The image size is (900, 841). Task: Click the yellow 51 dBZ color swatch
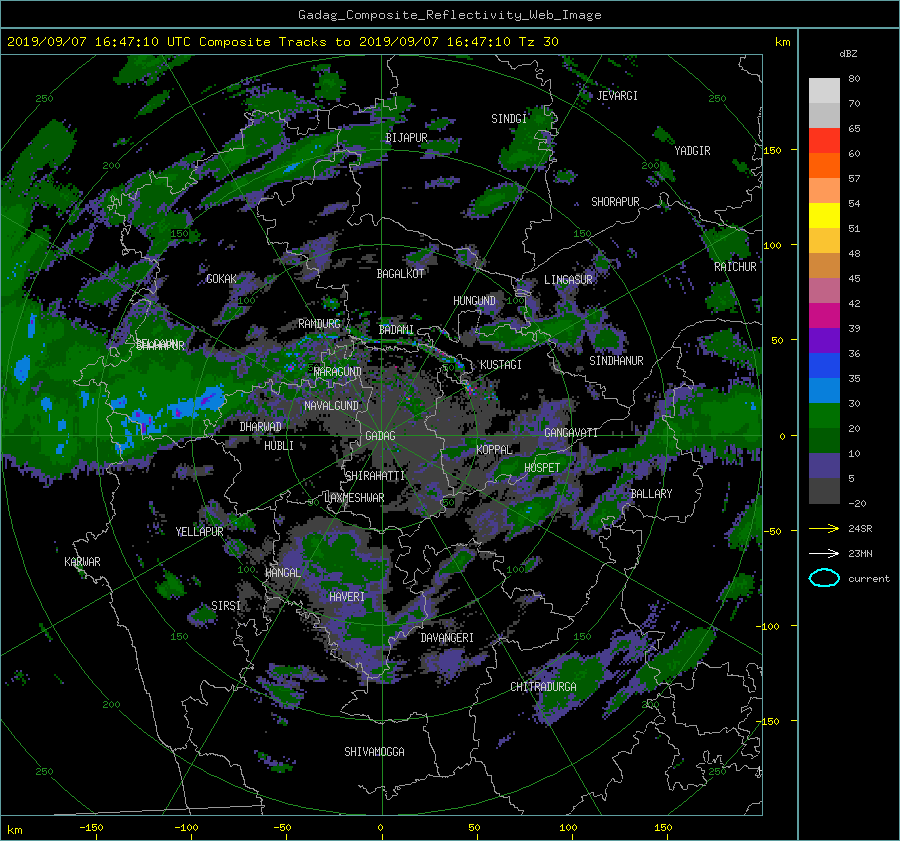click(x=824, y=216)
